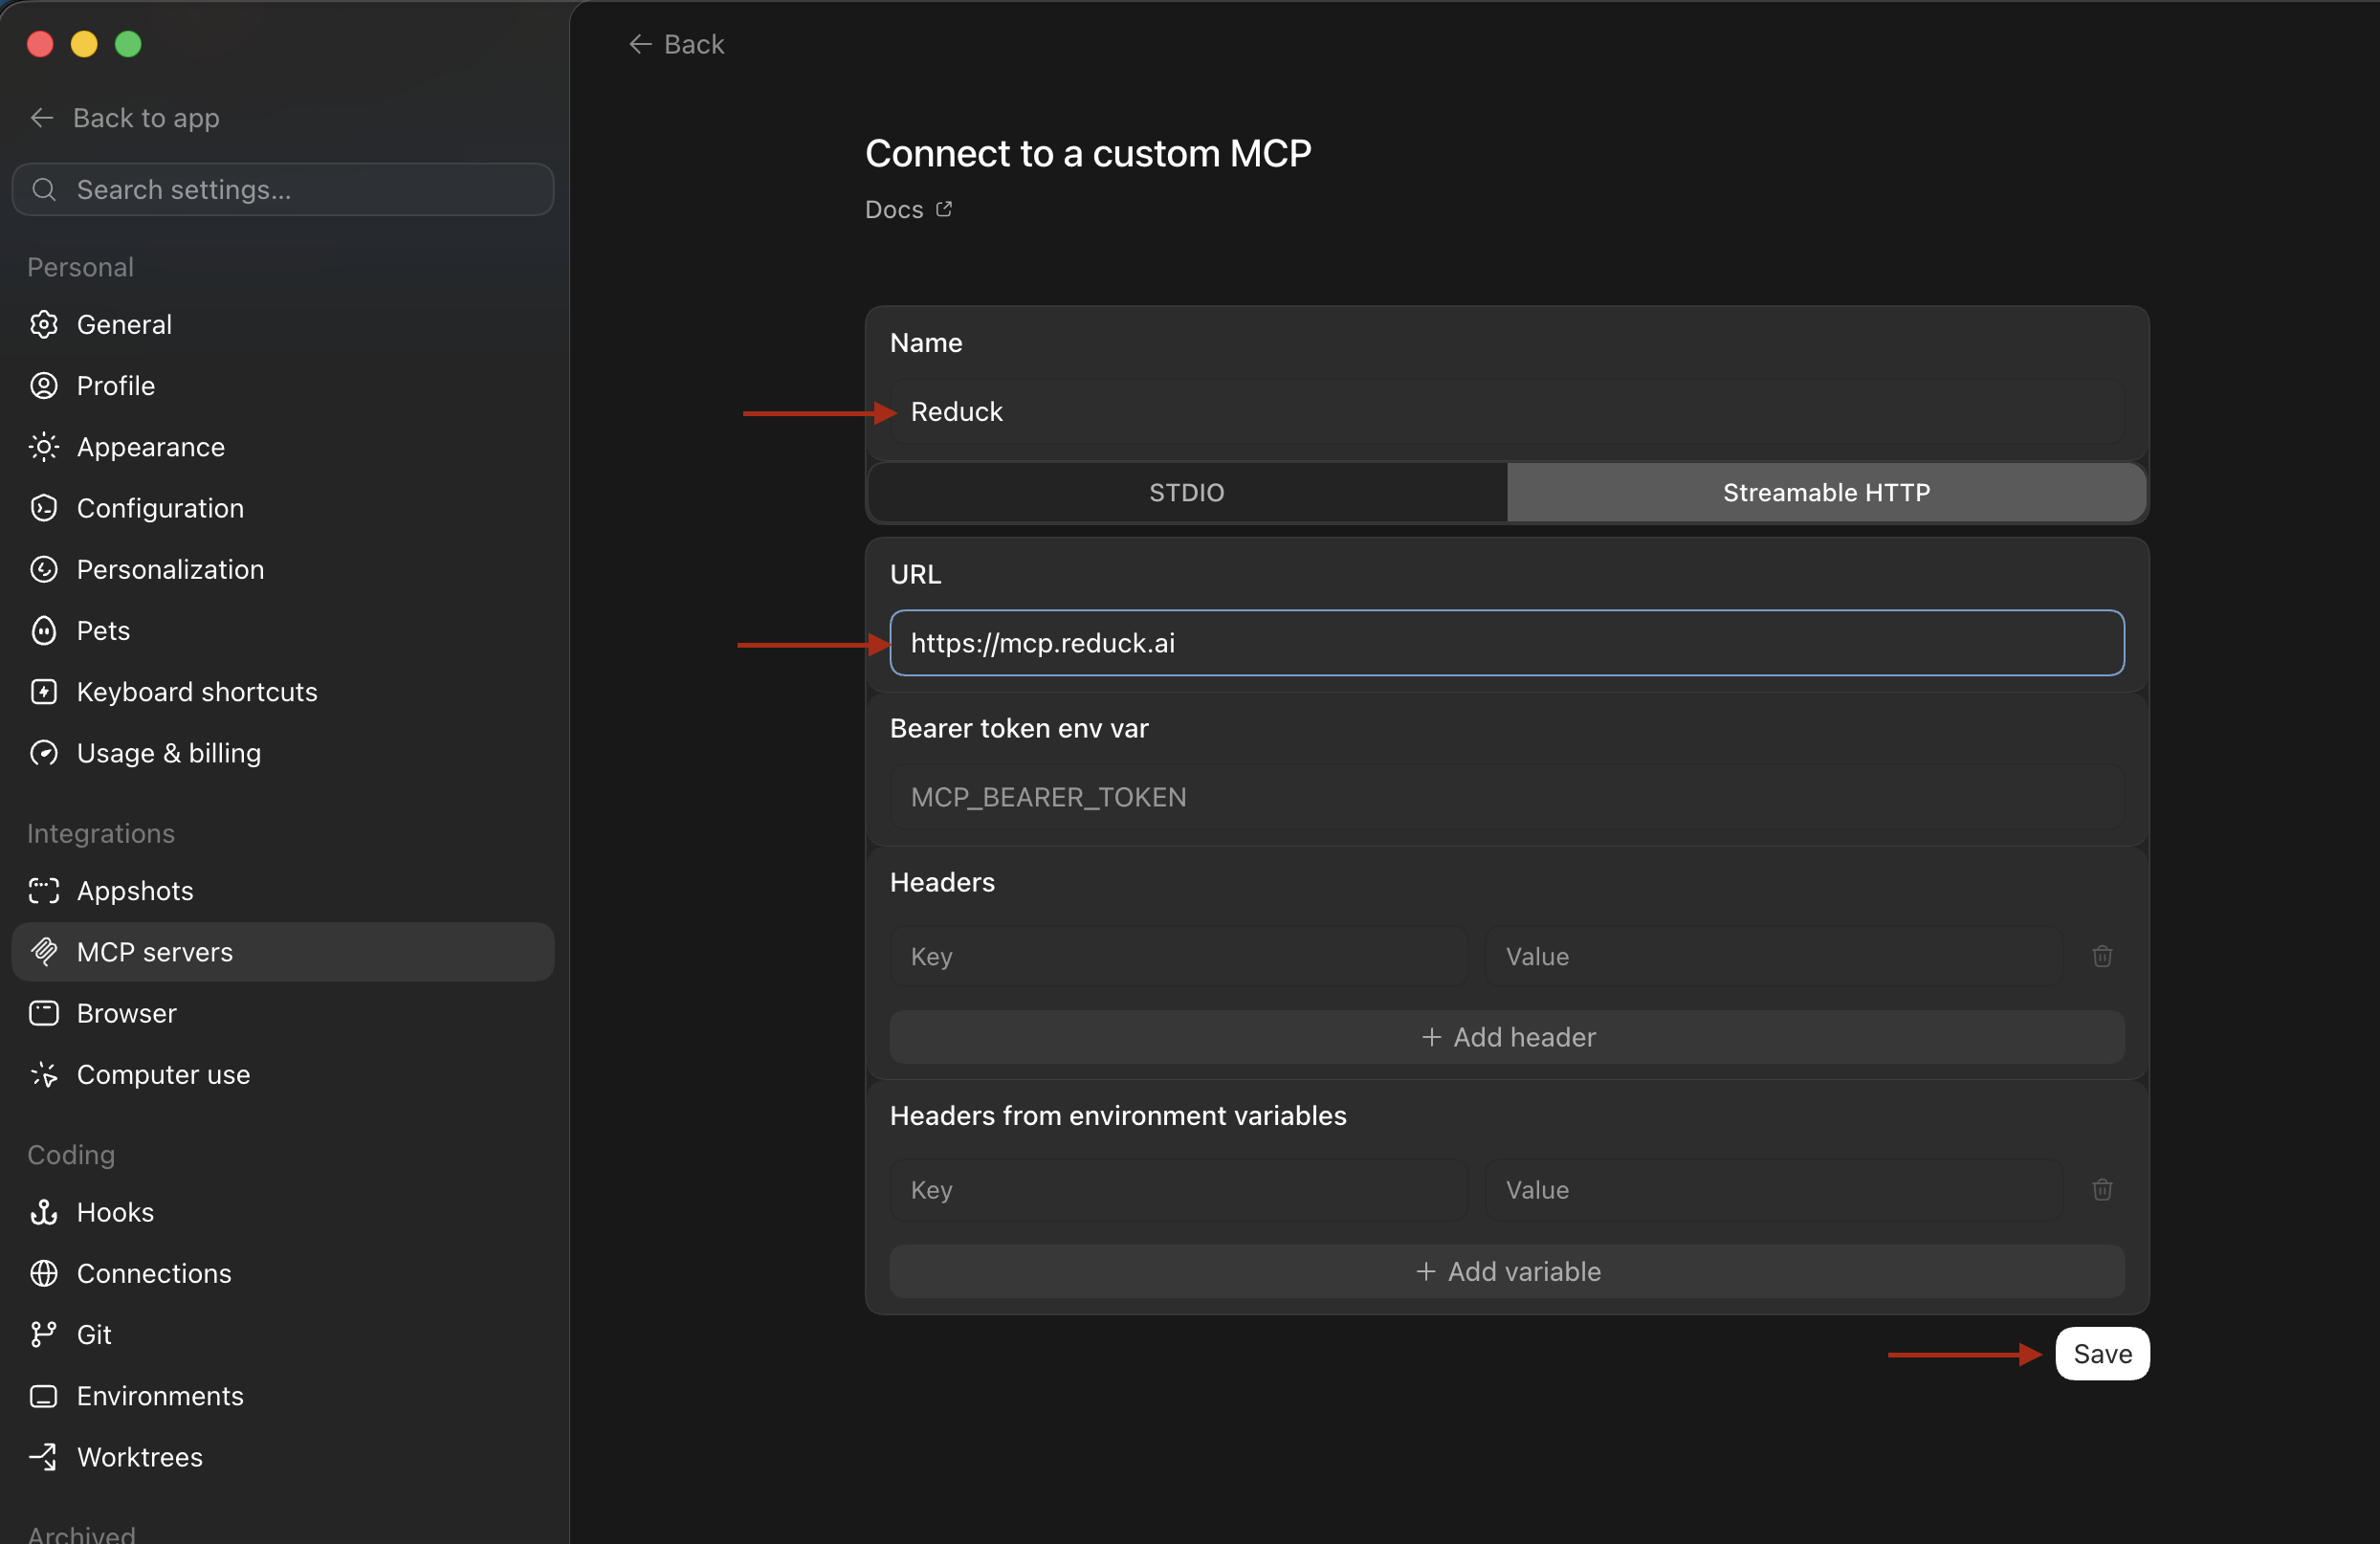Click the yellow minimize window button
Screen dimensions: 2380x1544
tap(84, 44)
